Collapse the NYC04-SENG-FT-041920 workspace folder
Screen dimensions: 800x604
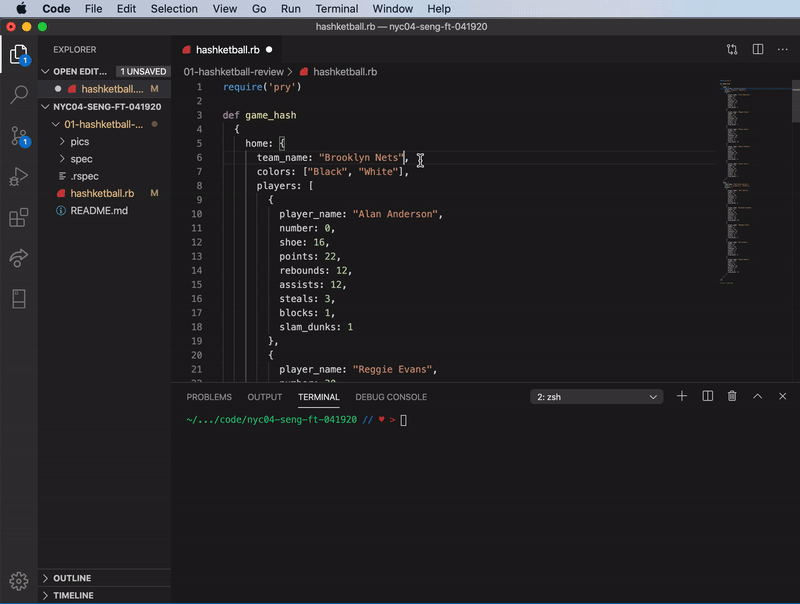[45, 107]
